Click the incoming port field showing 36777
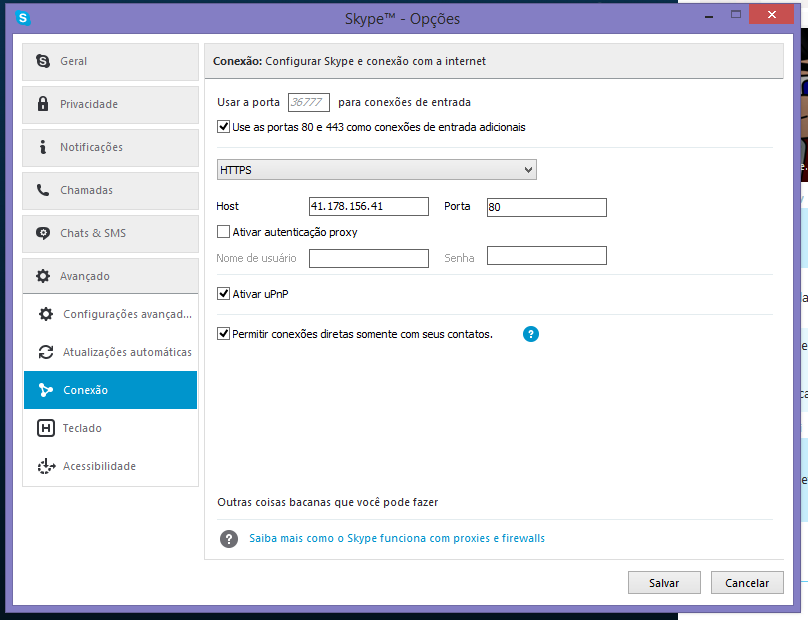 pos(309,102)
